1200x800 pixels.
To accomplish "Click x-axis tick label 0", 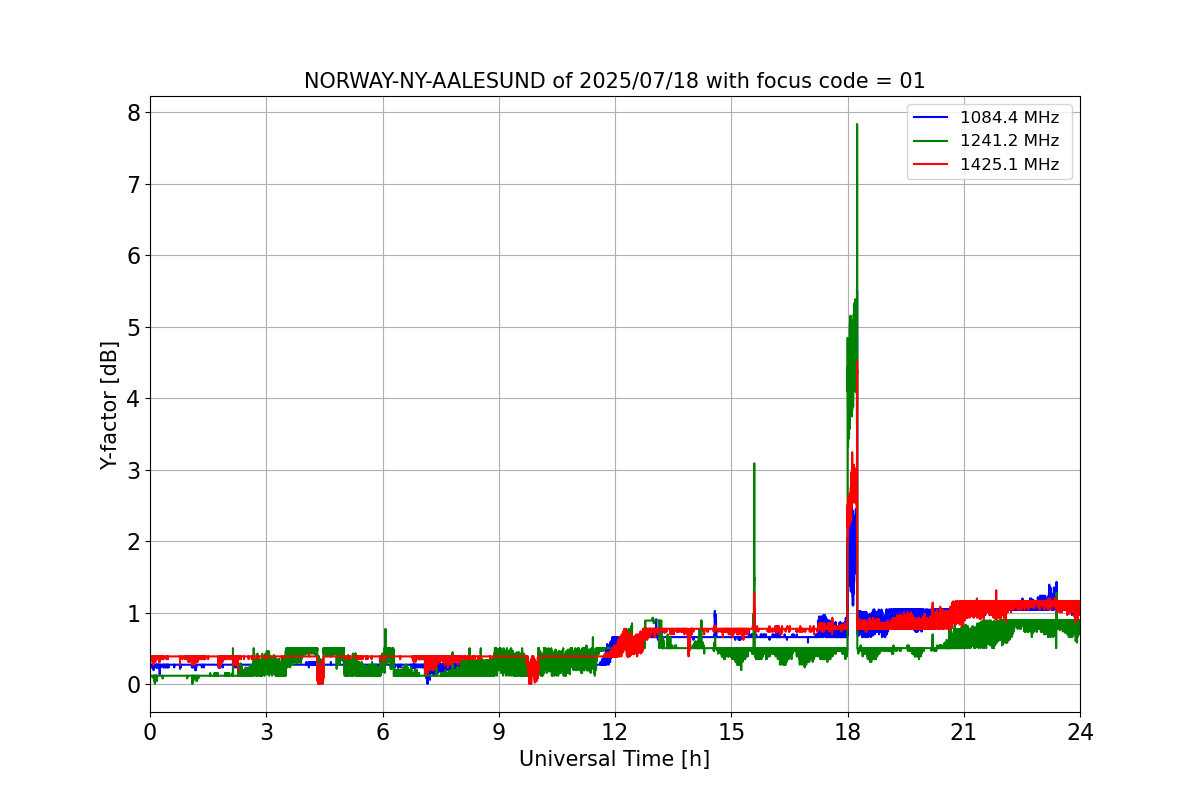I will [150, 732].
